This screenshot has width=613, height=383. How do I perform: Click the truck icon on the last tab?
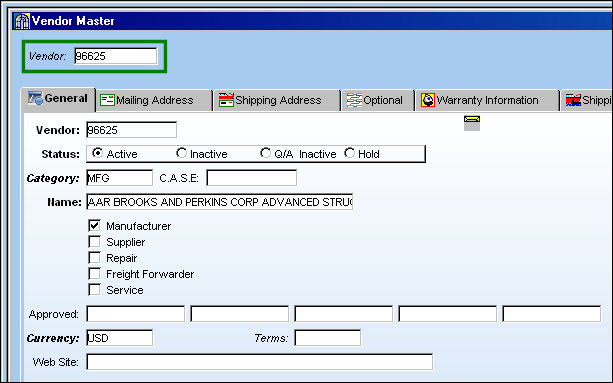tap(573, 100)
